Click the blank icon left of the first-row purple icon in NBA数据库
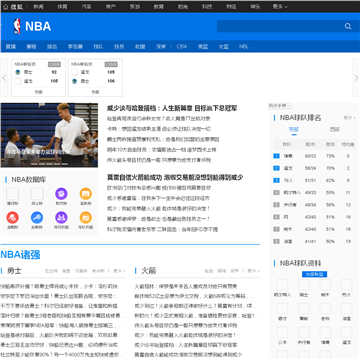Image resolution: width=360 pixels, height=360 pixels. (x=37, y=194)
